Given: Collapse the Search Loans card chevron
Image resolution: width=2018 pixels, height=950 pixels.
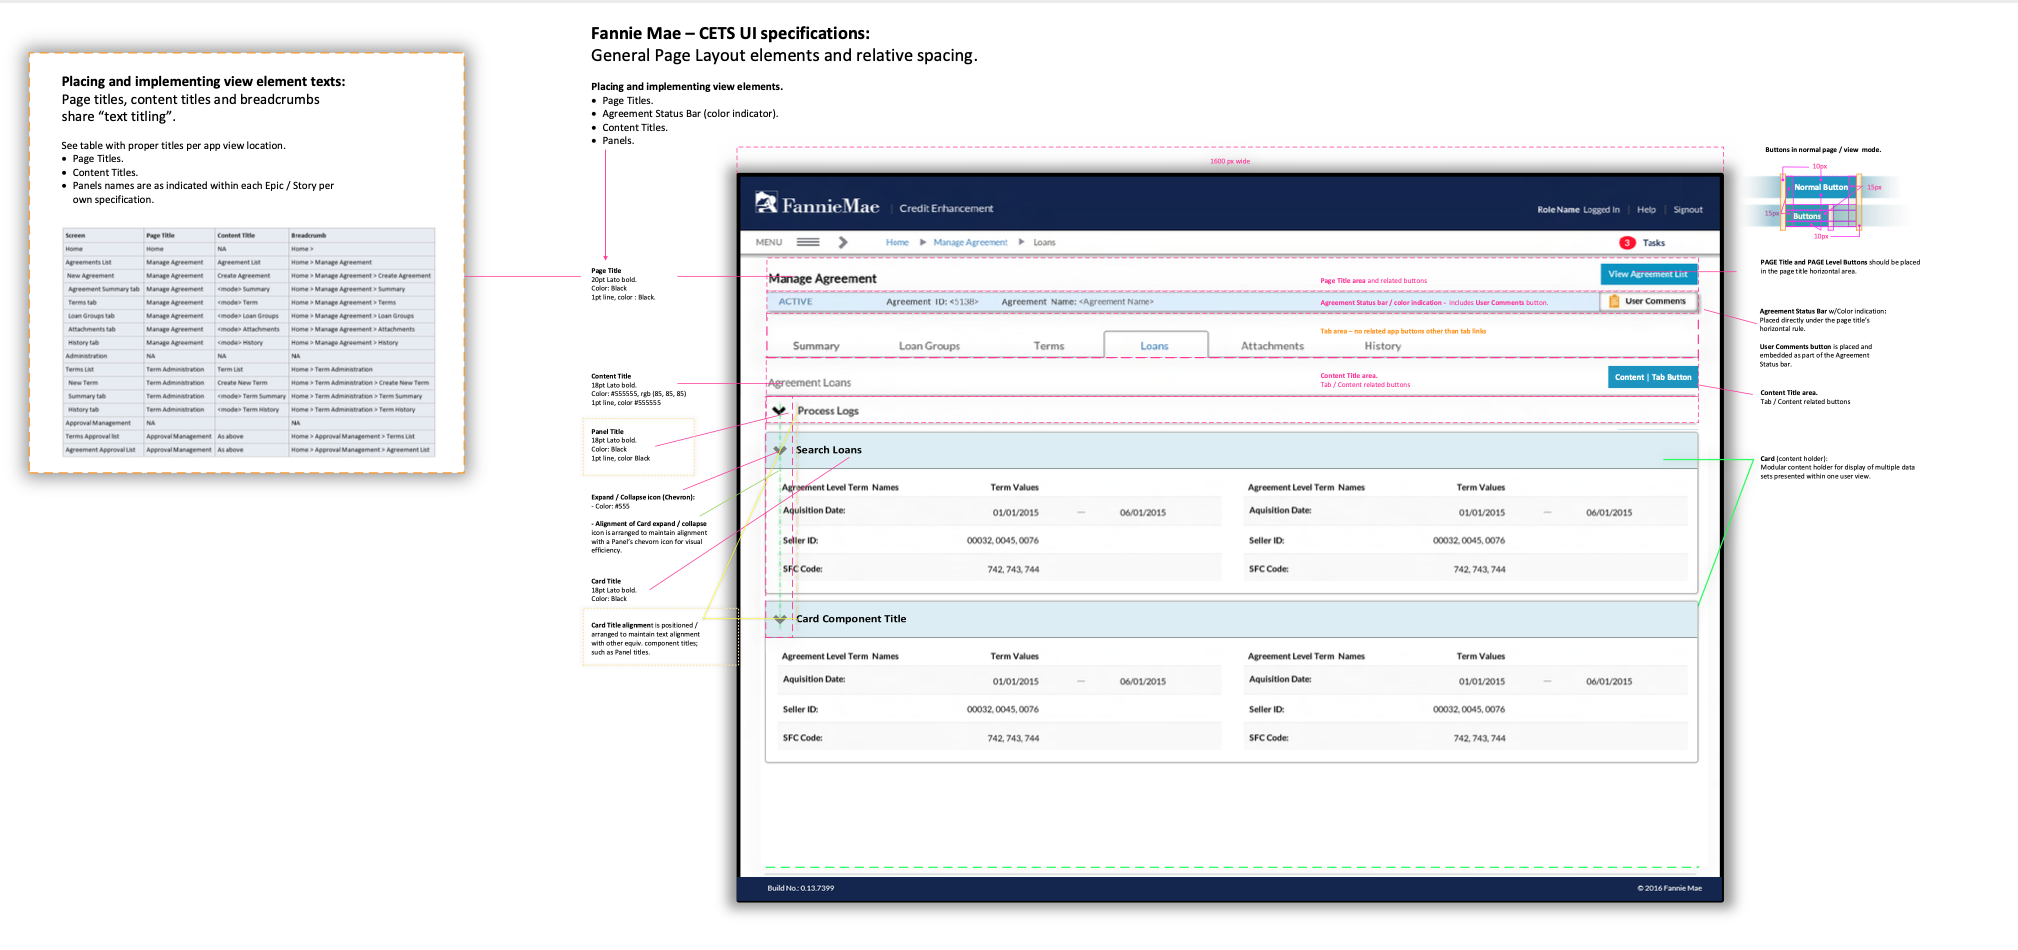Looking at the screenshot, I should pos(780,451).
